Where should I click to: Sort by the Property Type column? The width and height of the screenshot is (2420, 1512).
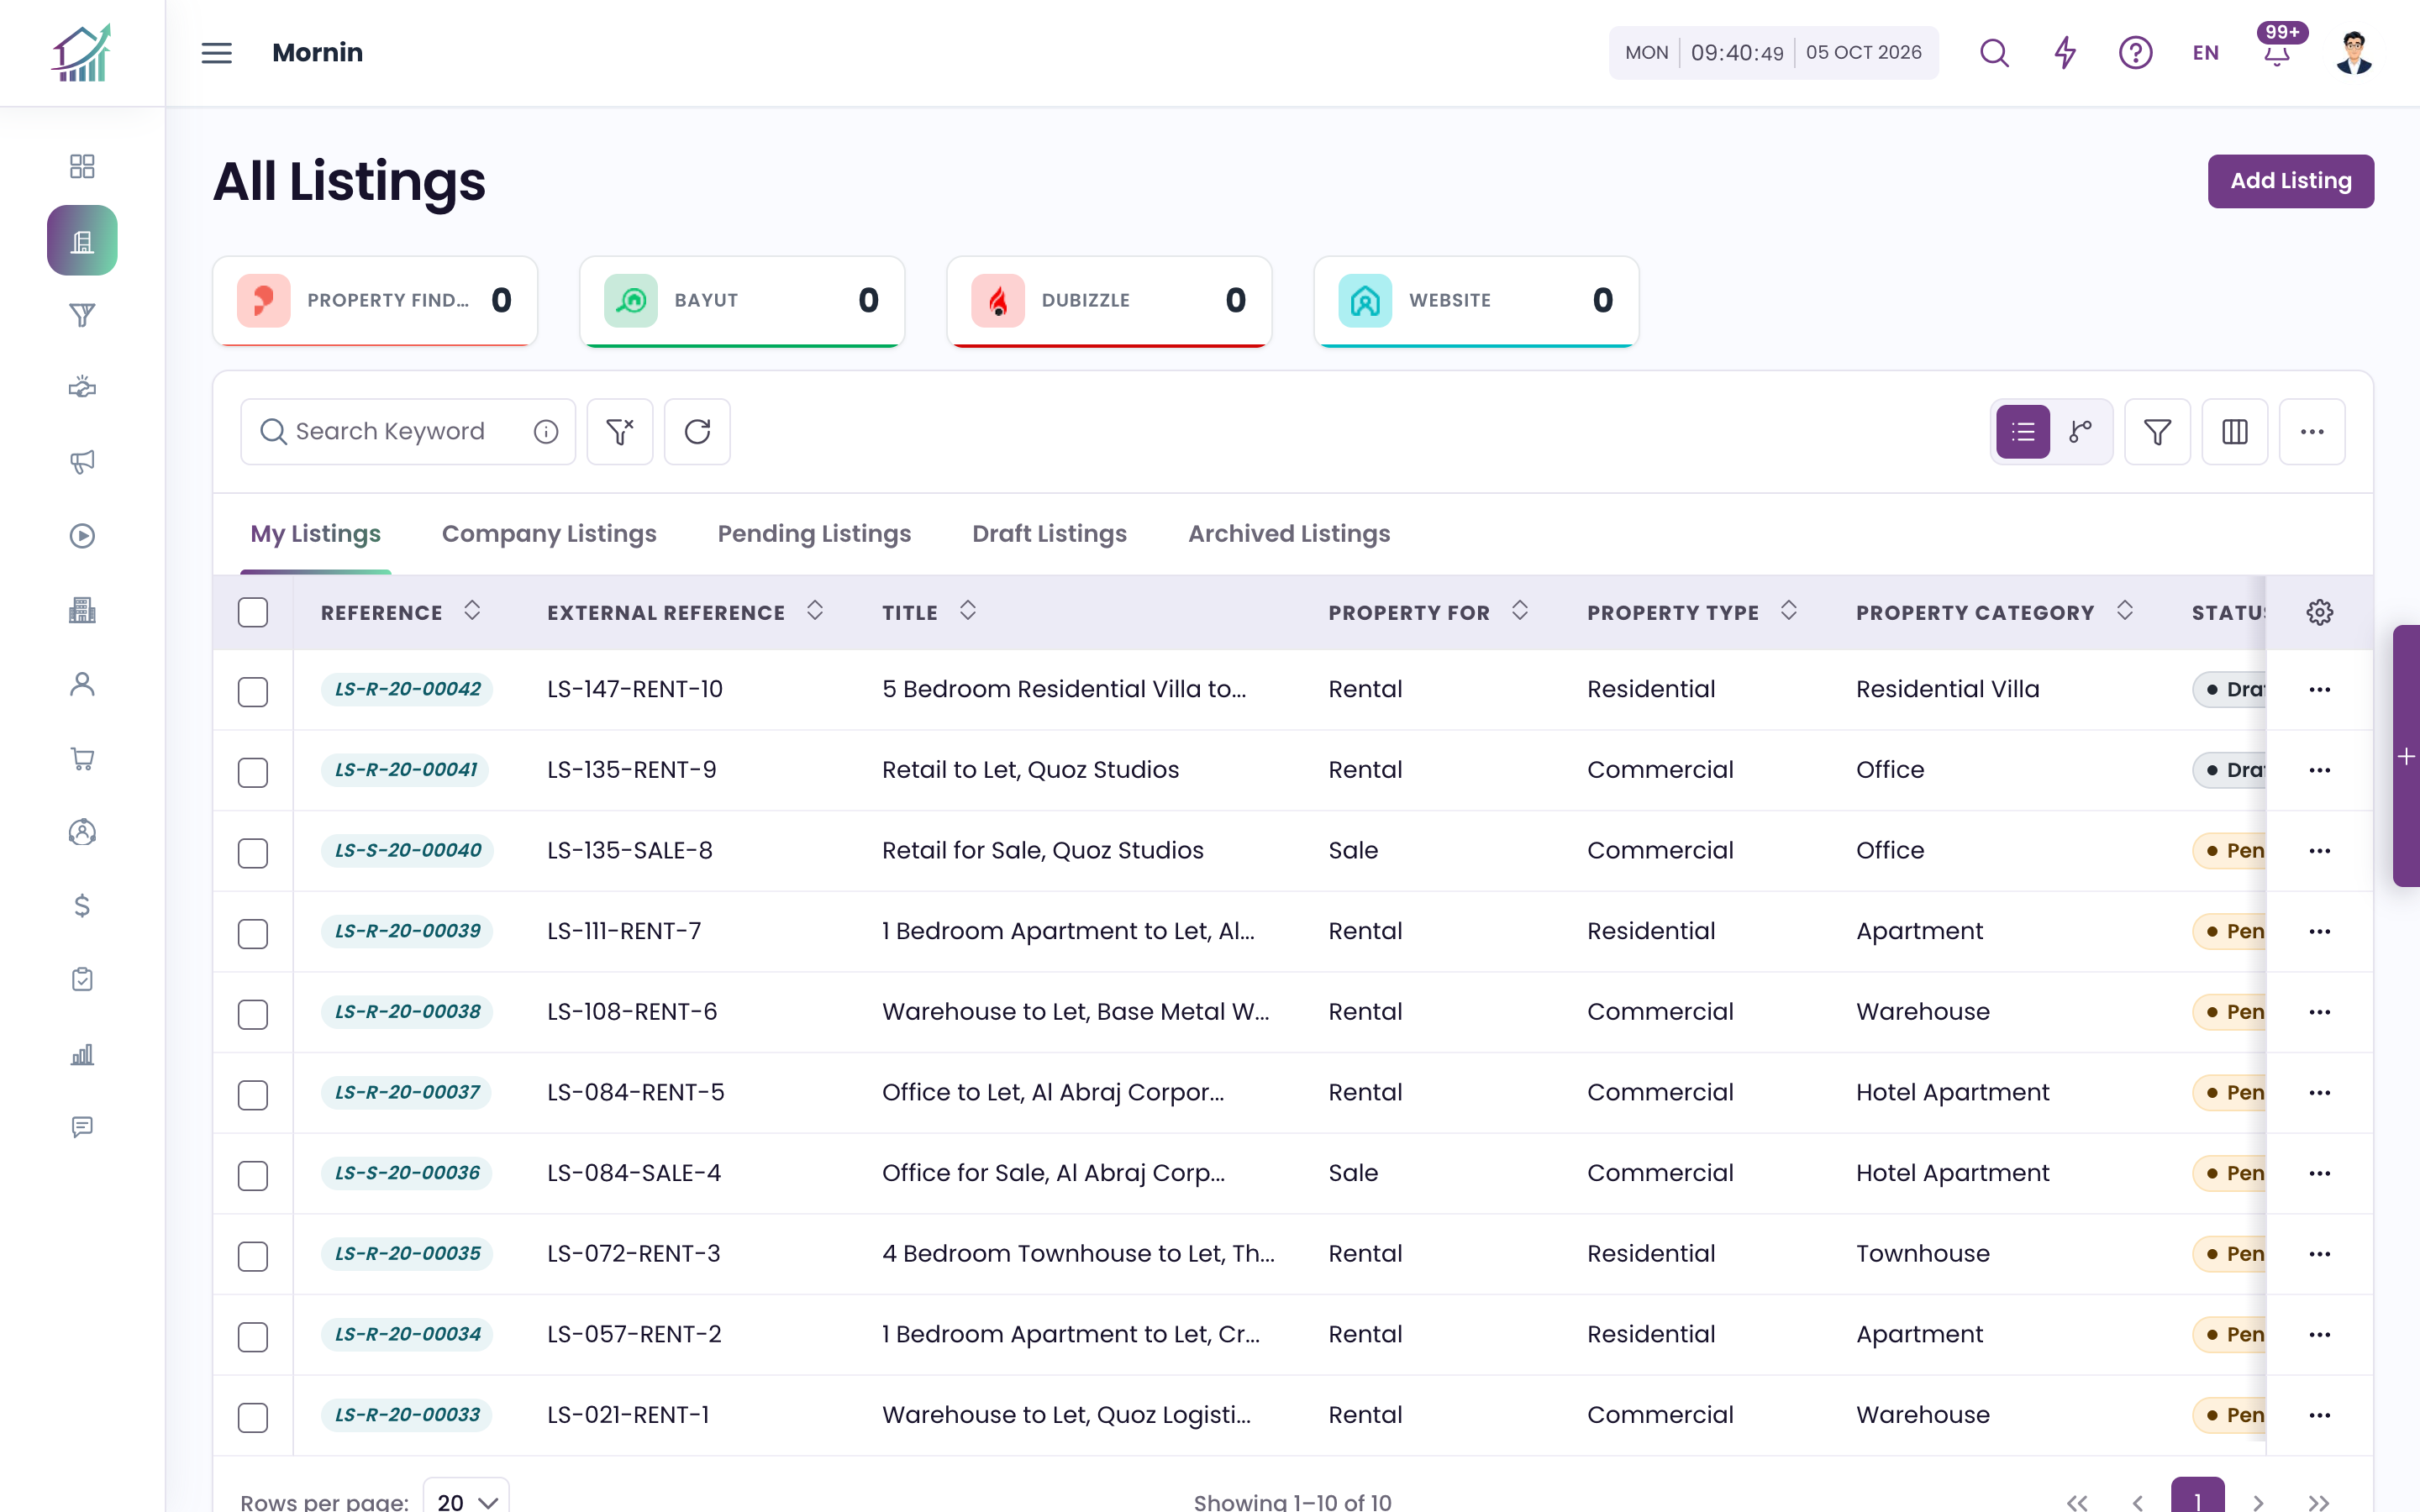1788,611
